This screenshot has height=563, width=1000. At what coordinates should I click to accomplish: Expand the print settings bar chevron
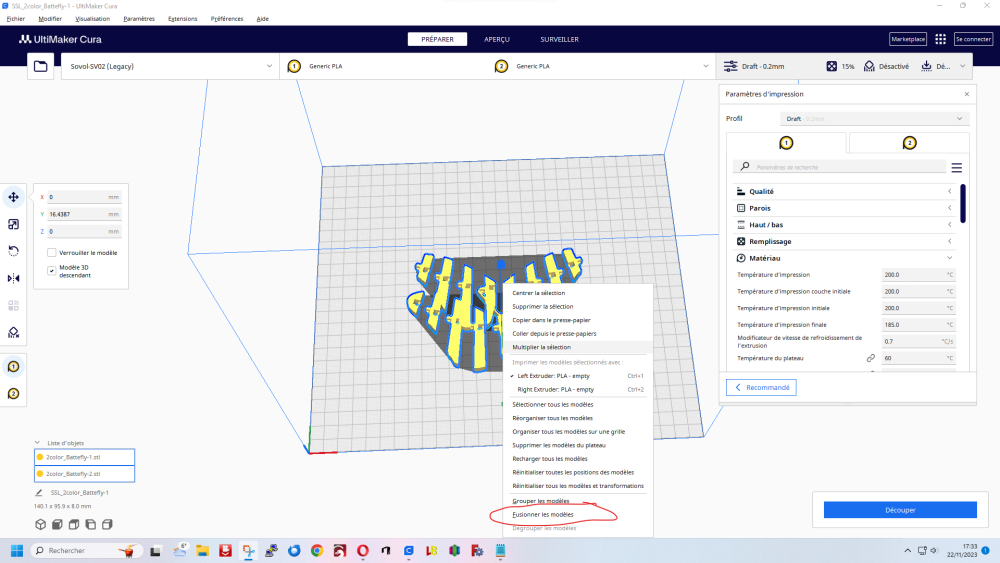point(962,66)
